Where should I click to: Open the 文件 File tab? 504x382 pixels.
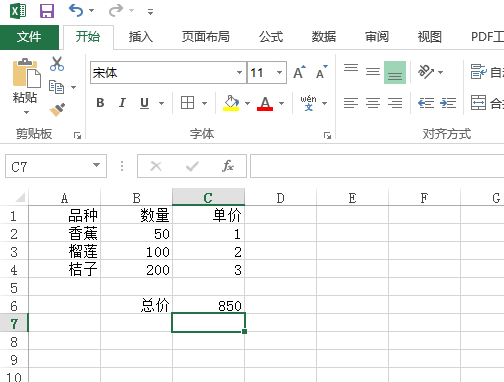point(29,37)
